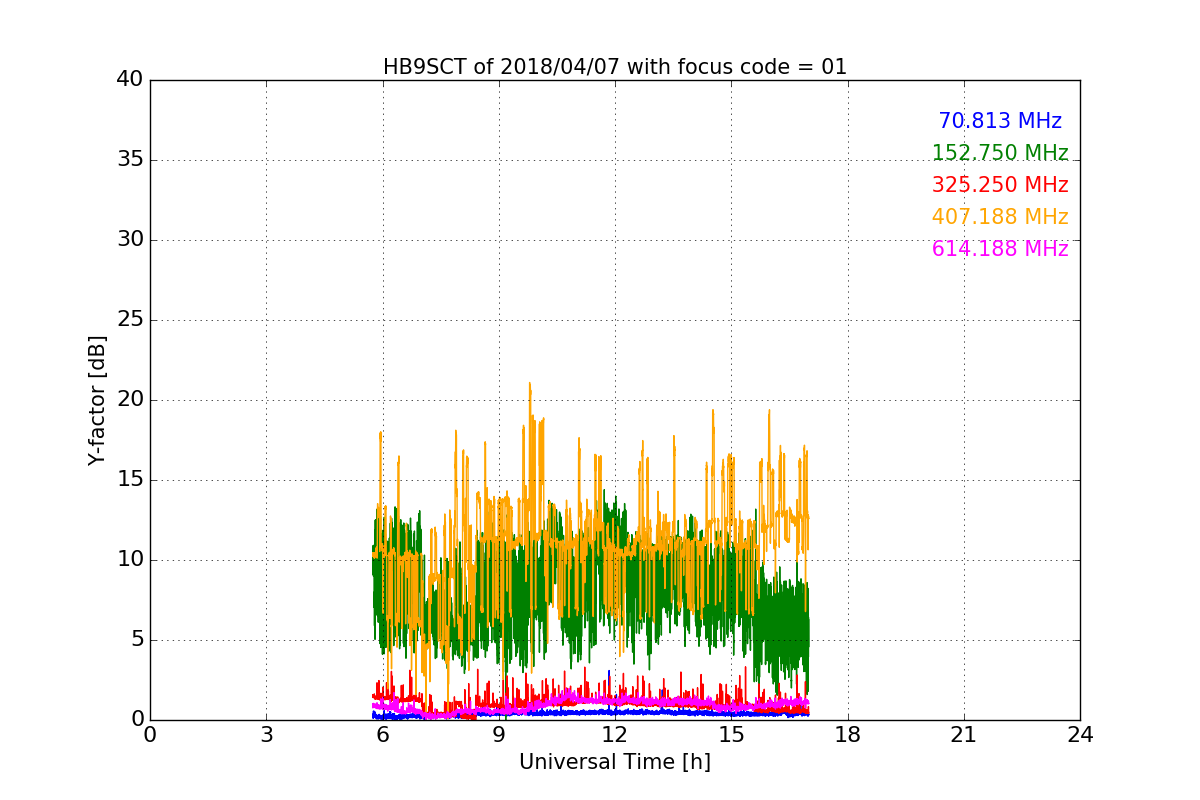
Task: Select the 152.750 MHz legend label
Action: point(1000,153)
